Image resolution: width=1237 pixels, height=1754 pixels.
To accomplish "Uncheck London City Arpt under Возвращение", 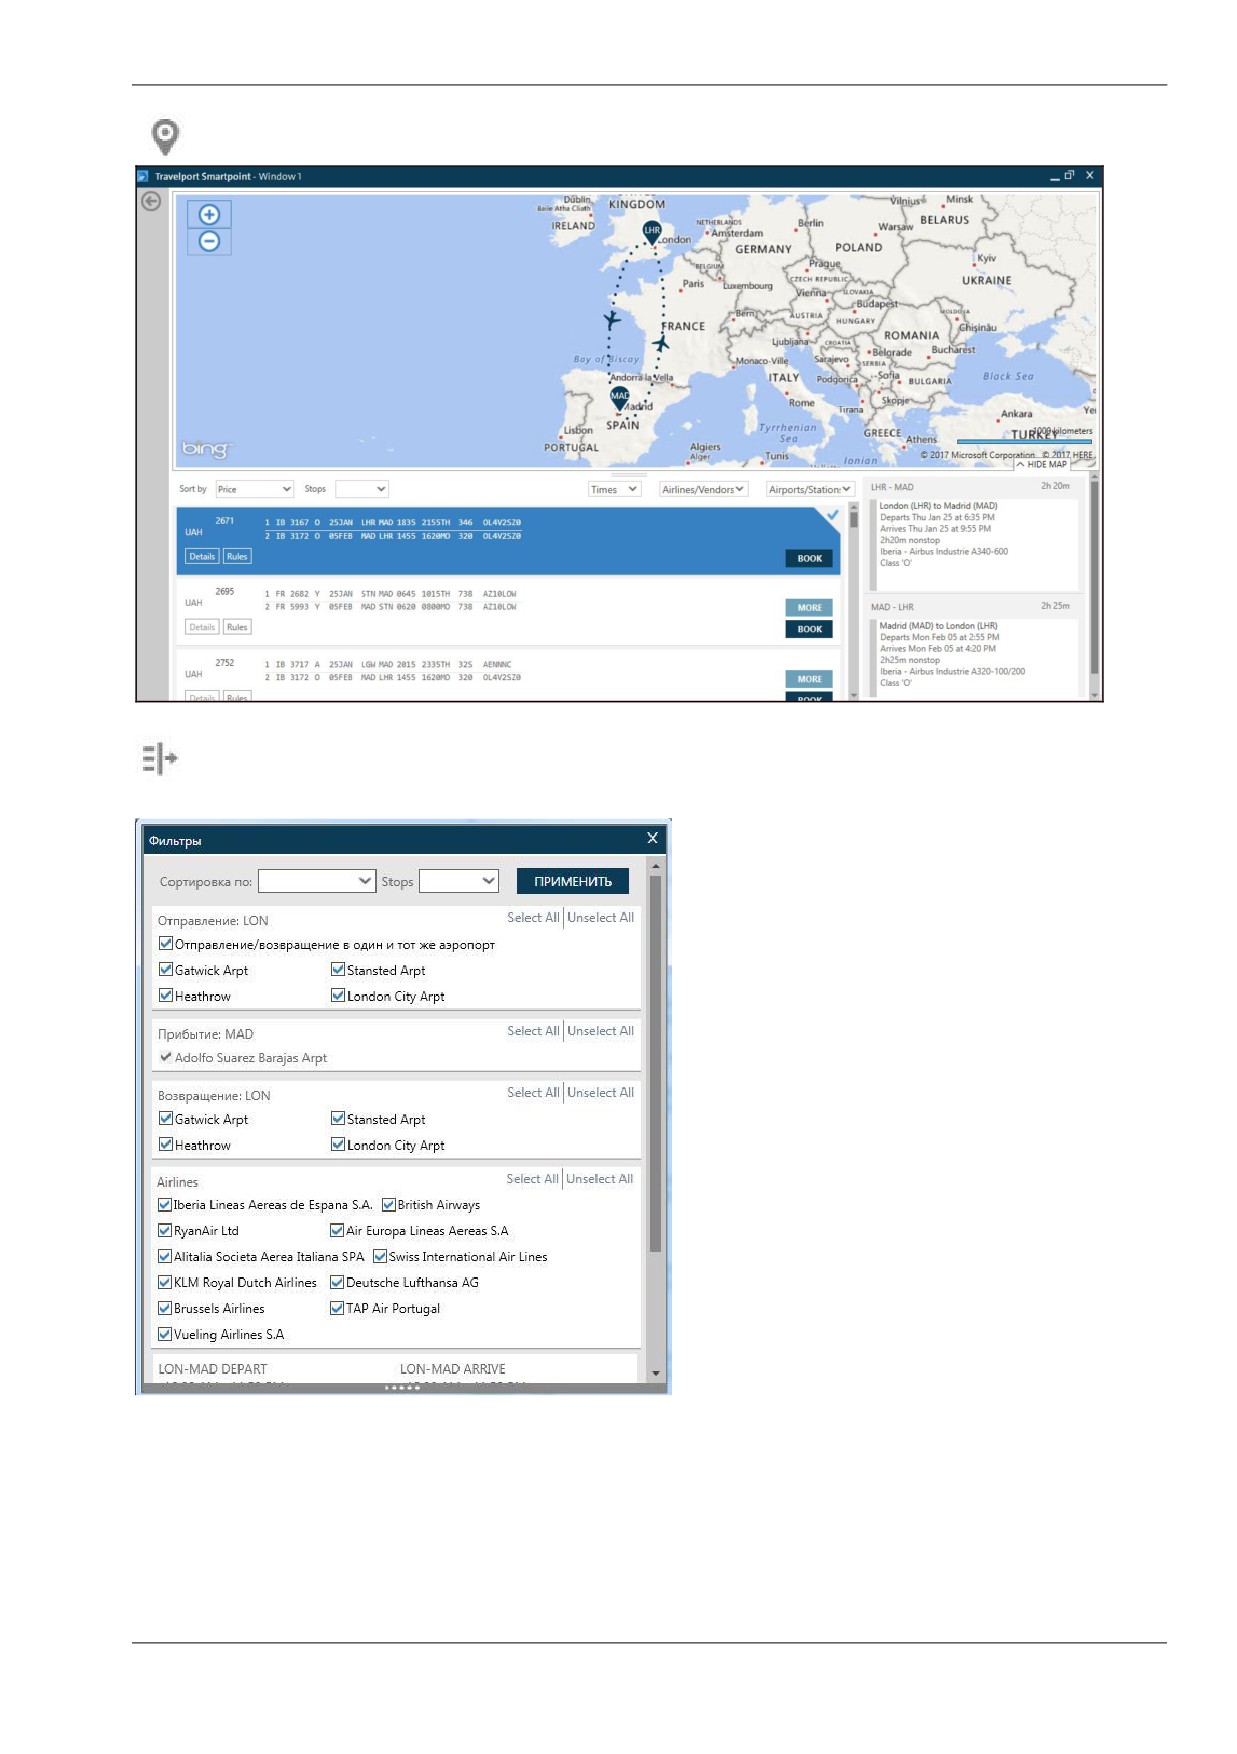I will point(338,1144).
